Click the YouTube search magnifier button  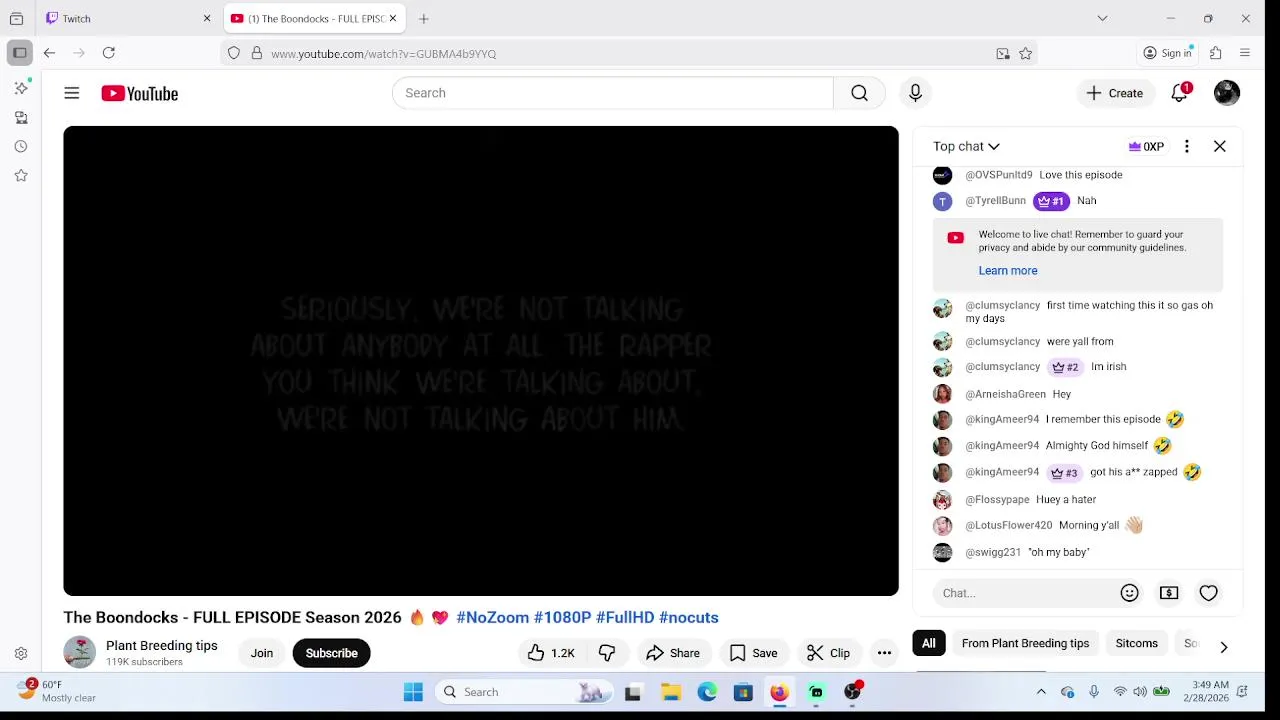tap(859, 93)
